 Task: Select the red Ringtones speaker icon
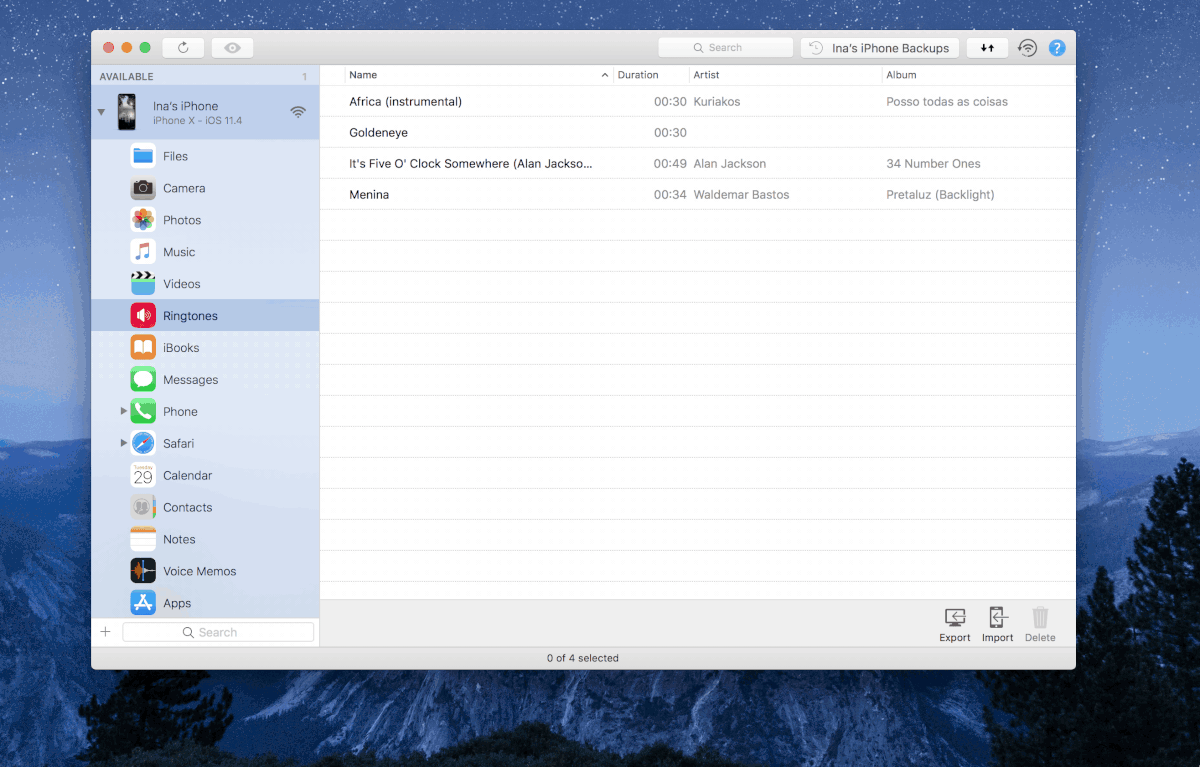click(143, 316)
